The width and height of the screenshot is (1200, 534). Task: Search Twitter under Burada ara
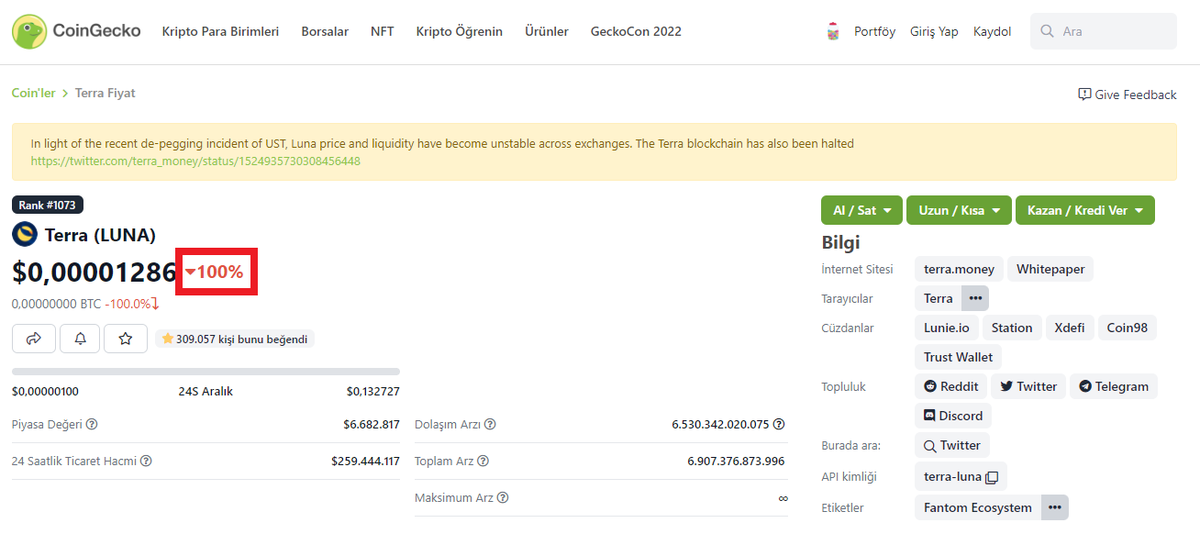[x=951, y=445]
